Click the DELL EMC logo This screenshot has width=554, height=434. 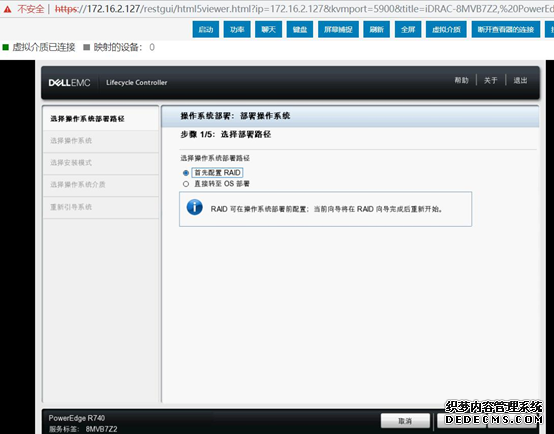click(x=70, y=83)
